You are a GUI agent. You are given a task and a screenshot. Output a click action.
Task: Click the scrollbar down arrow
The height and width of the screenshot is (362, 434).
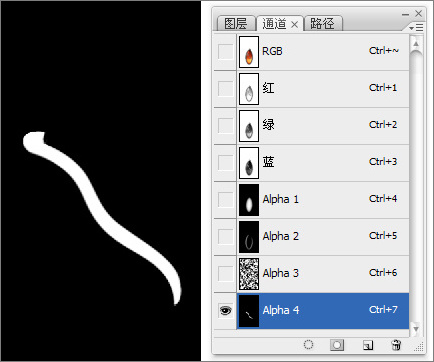(416, 329)
